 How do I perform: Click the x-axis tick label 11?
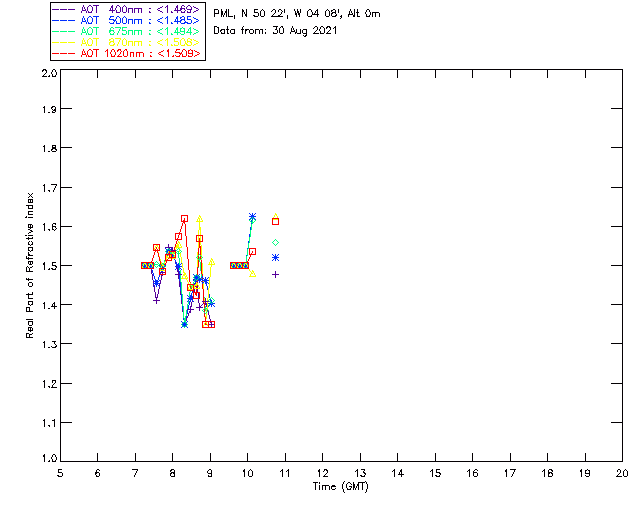[285, 473]
